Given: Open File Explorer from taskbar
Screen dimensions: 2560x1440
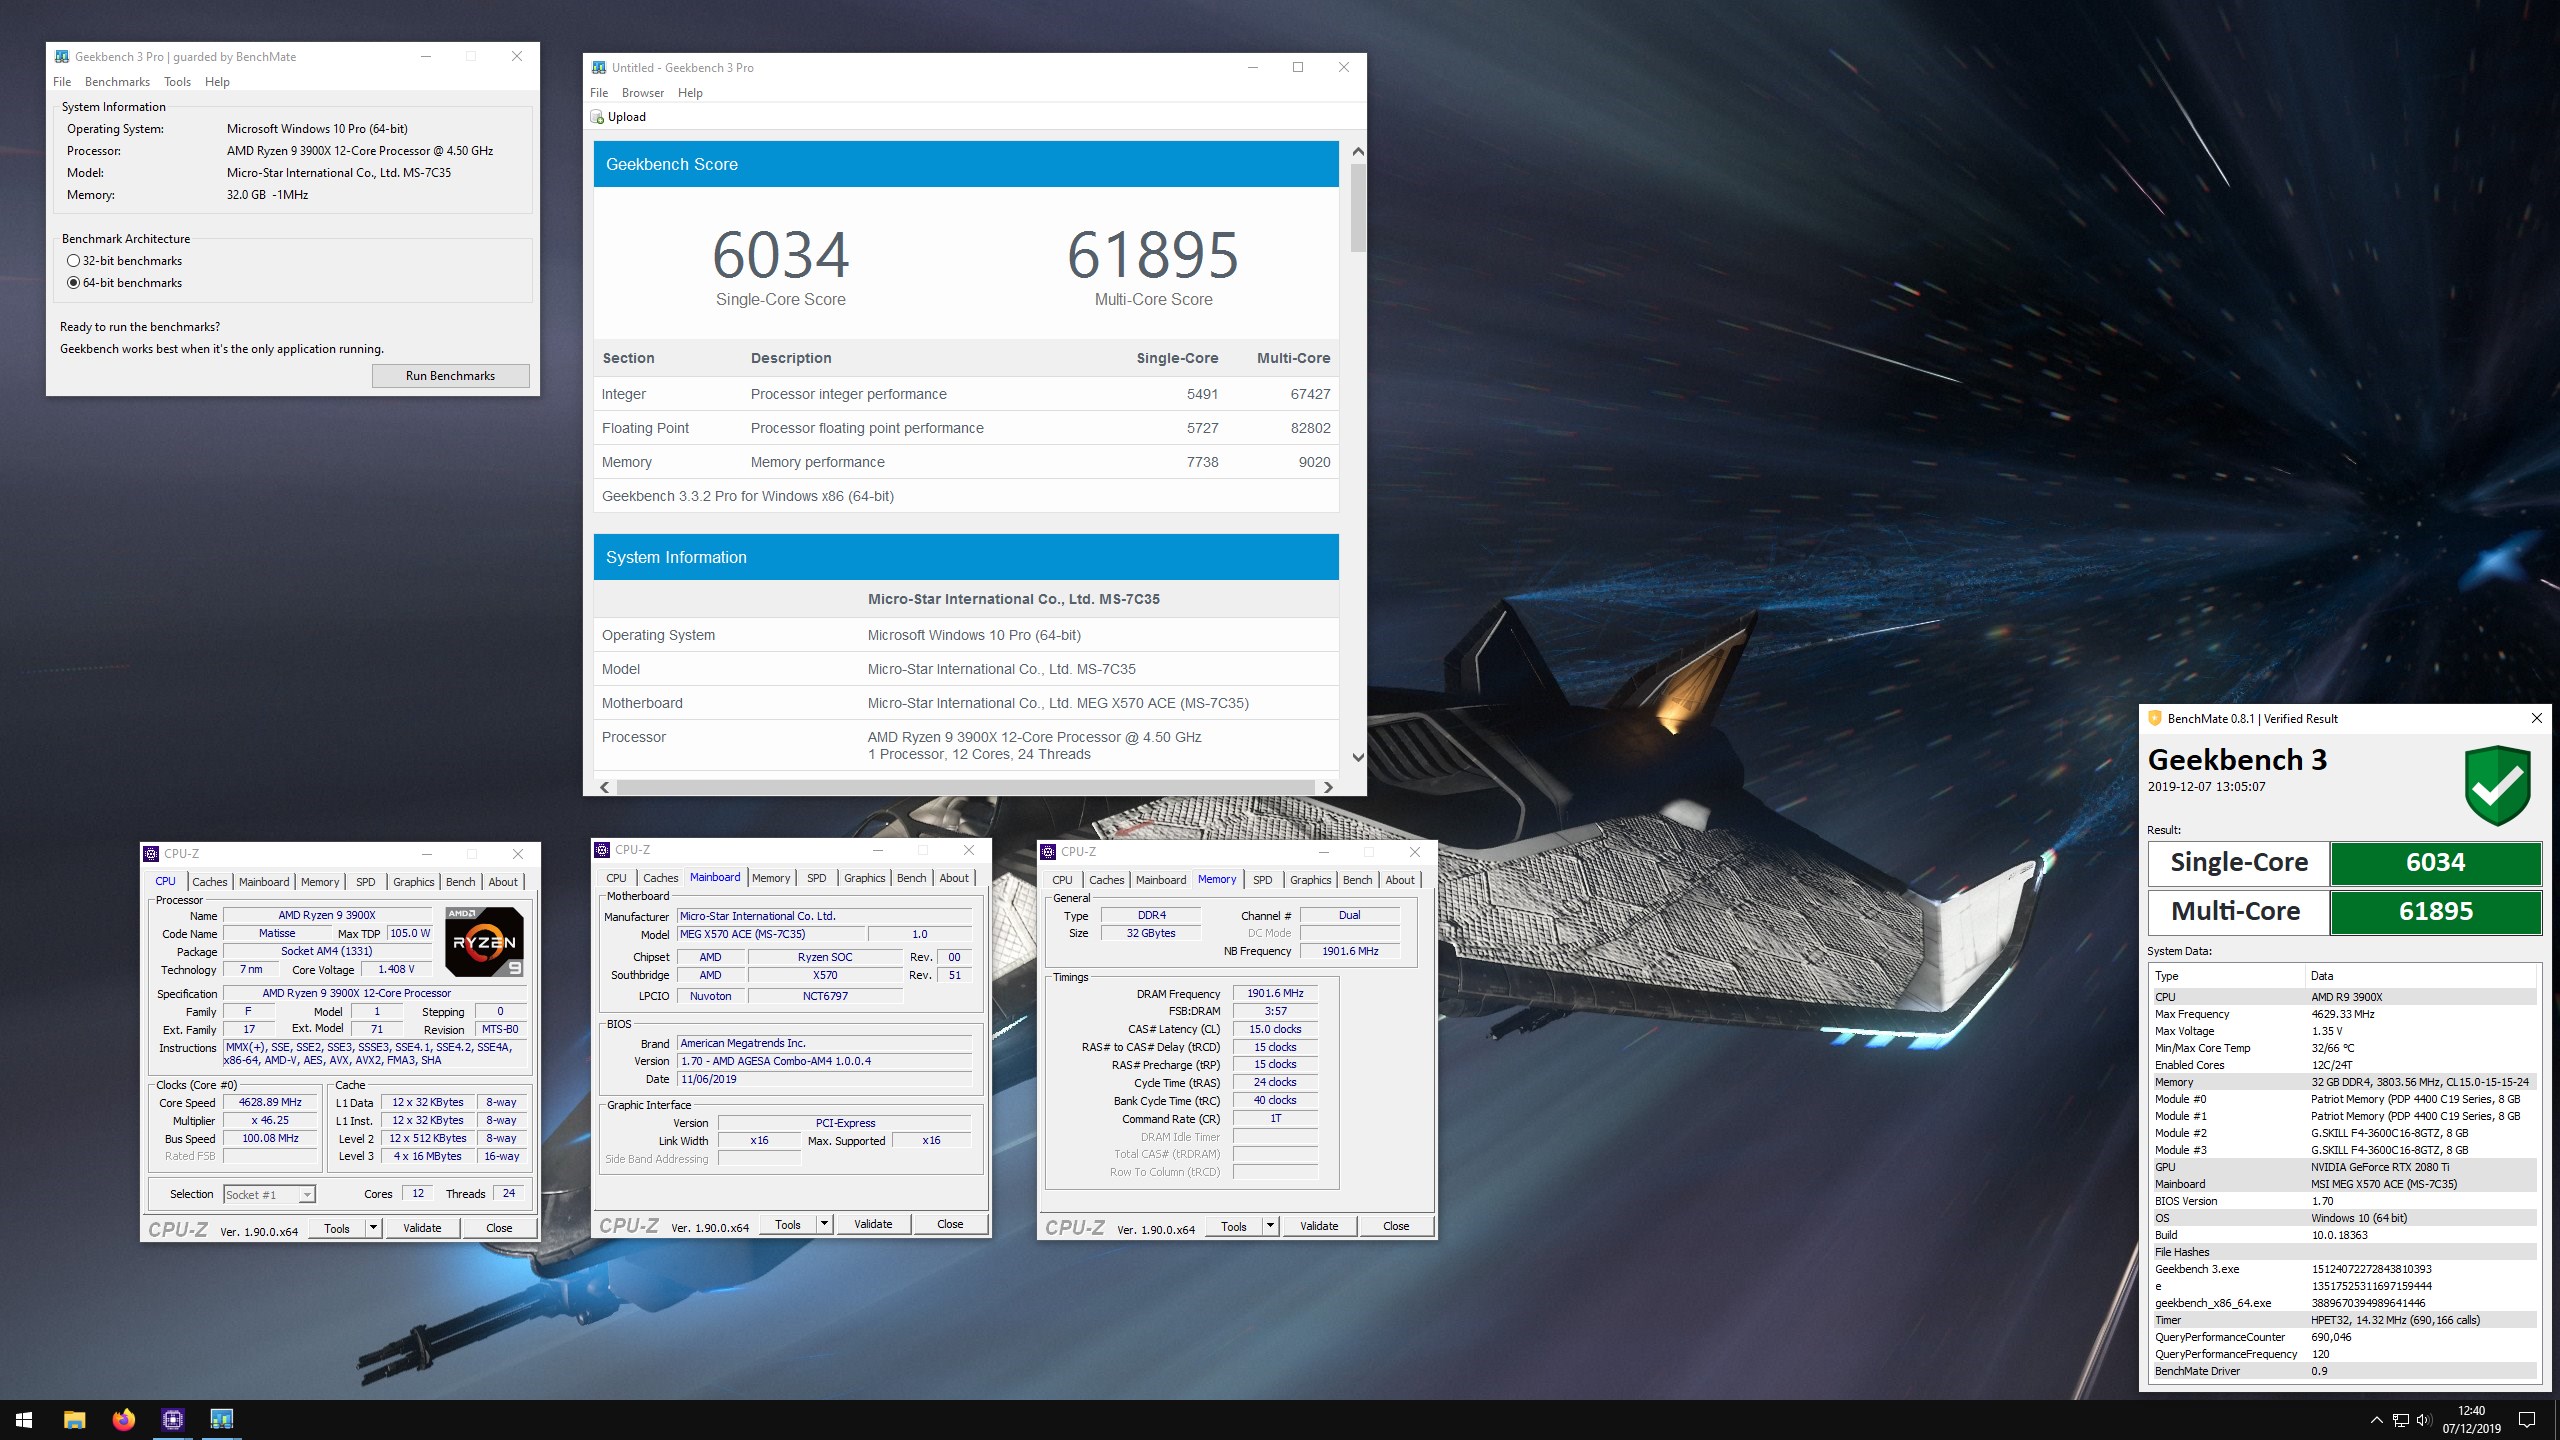Looking at the screenshot, I should click(74, 1419).
